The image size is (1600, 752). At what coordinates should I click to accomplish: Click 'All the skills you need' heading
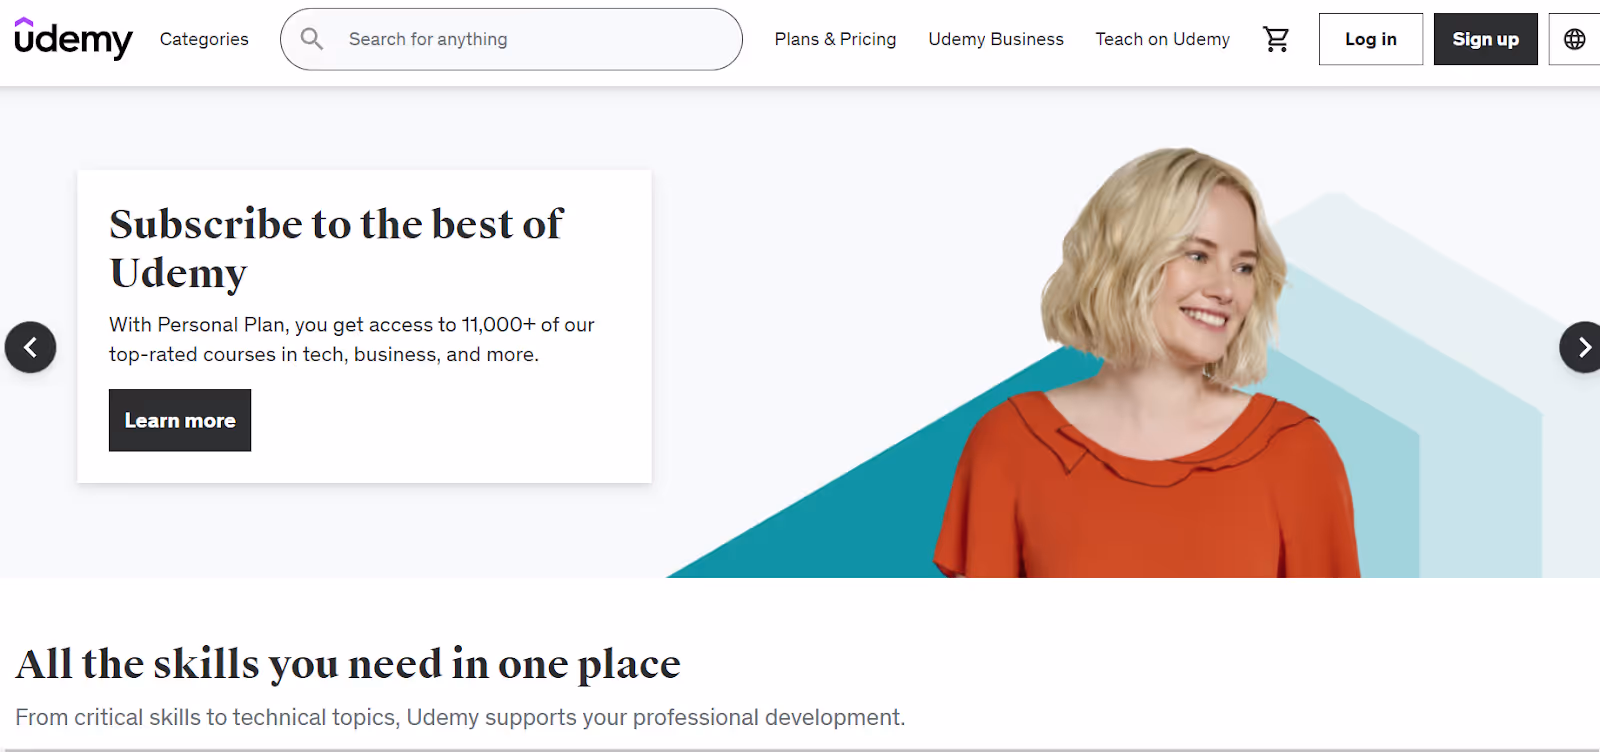point(348,664)
